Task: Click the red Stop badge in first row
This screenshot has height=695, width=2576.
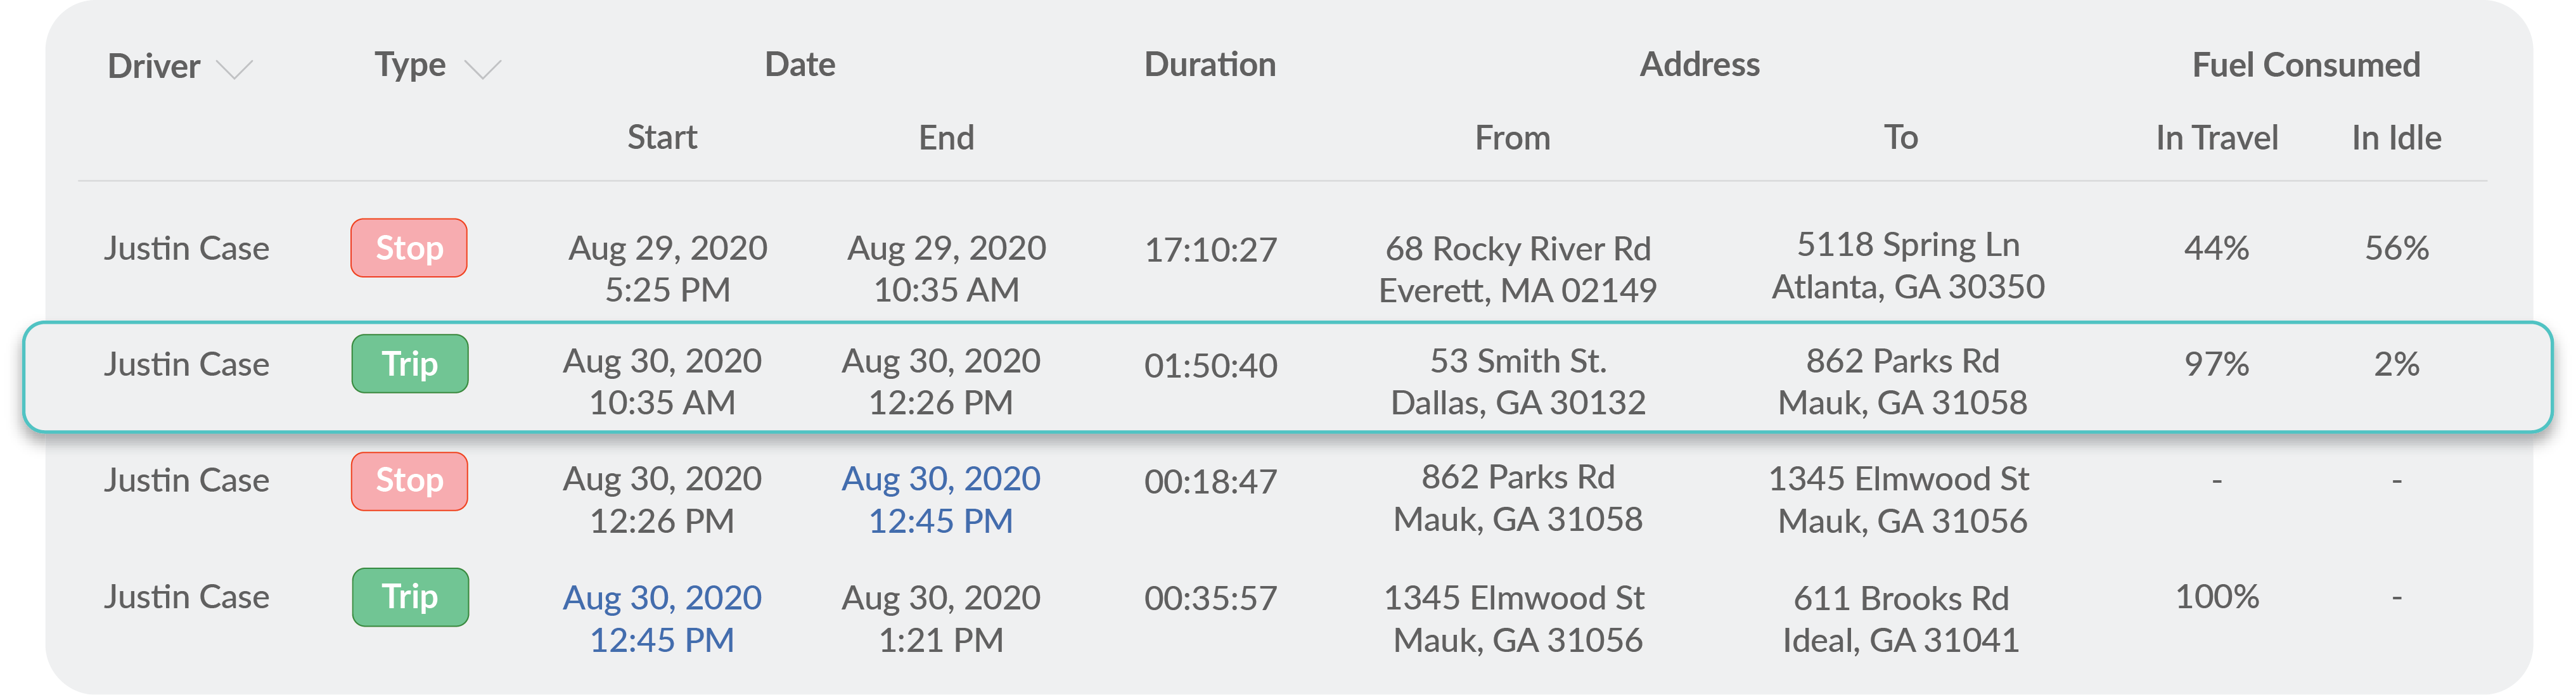Action: coord(409,248)
